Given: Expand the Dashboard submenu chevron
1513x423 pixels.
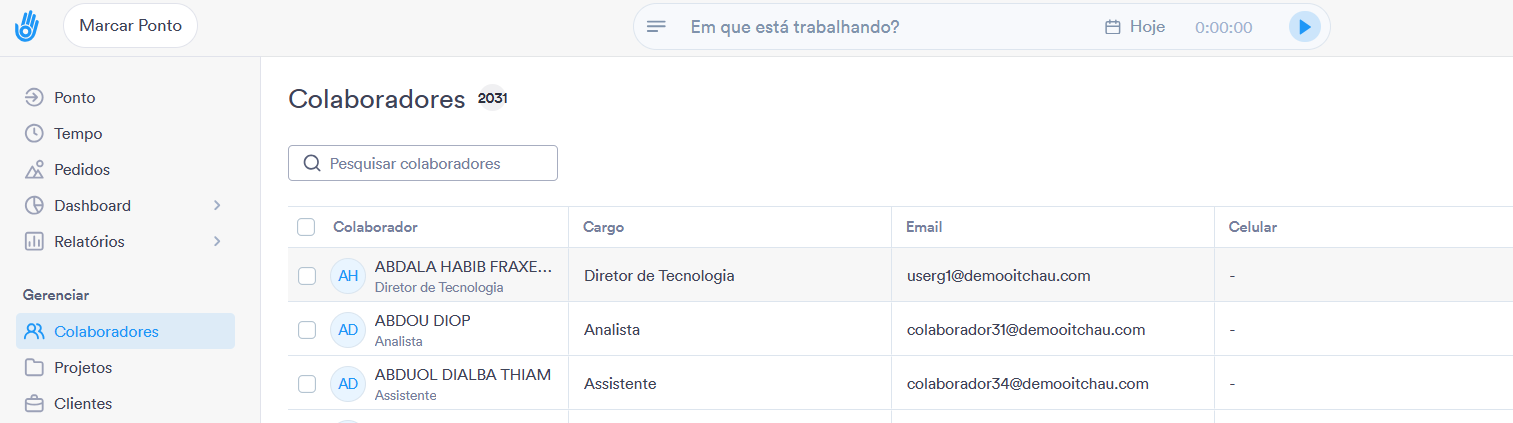Looking at the screenshot, I should [x=217, y=206].
